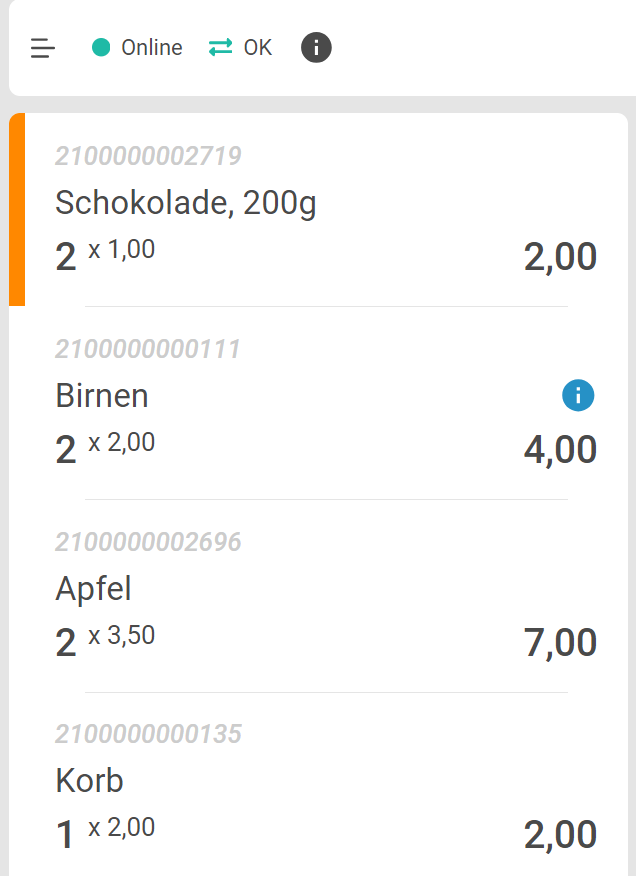
Task: Click barcode number 2100000000135
Action: (x=148, y=735)
